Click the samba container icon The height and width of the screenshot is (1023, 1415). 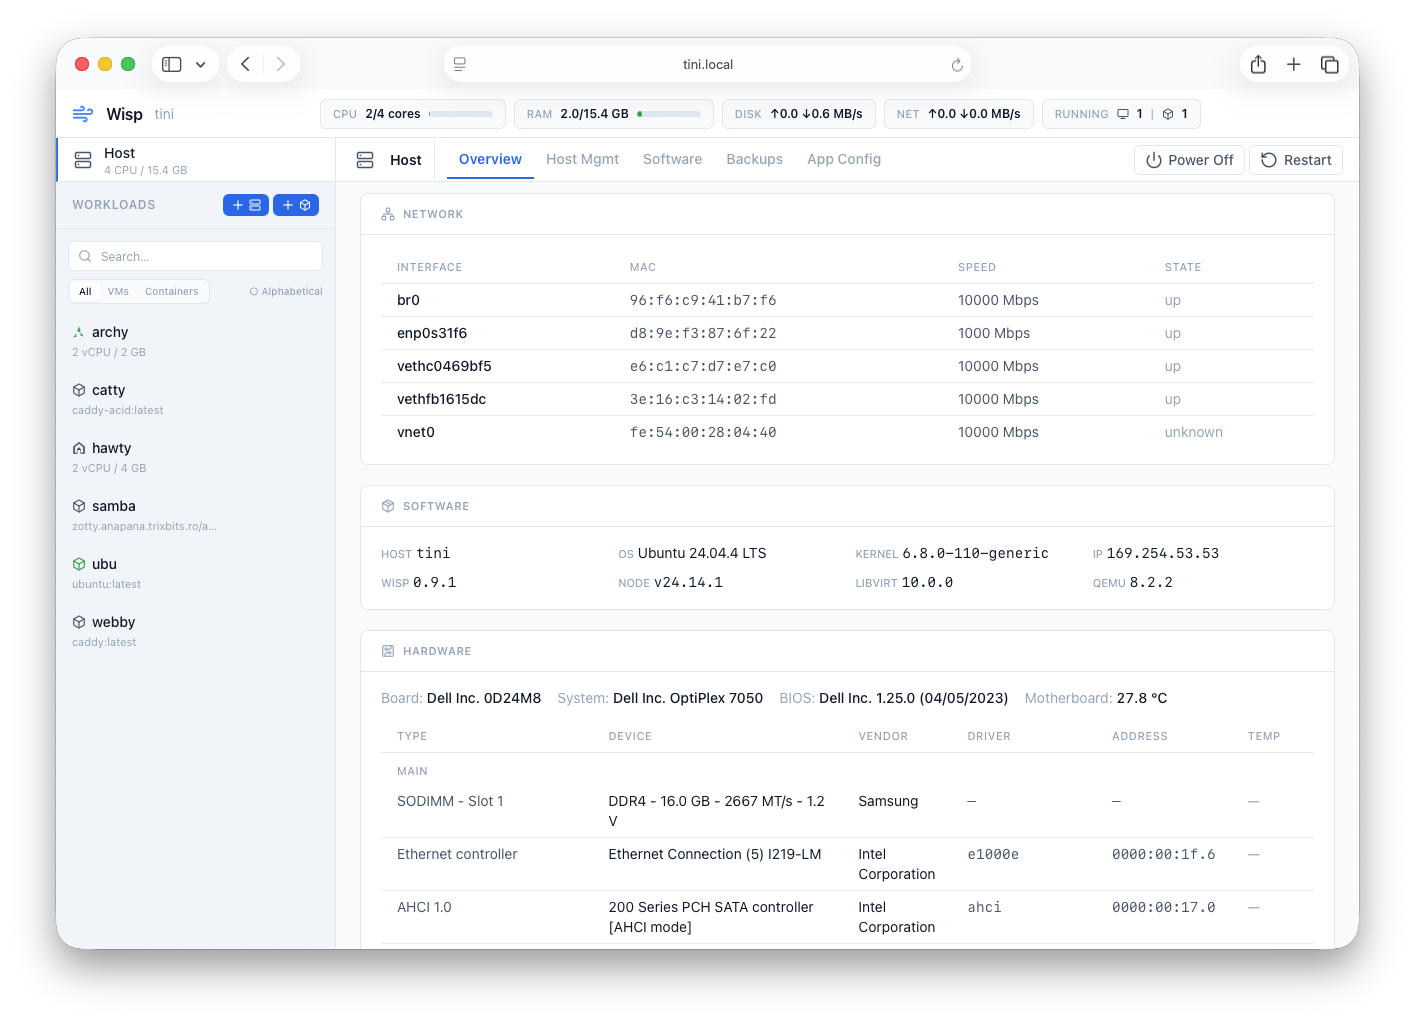tap(79, 506)
